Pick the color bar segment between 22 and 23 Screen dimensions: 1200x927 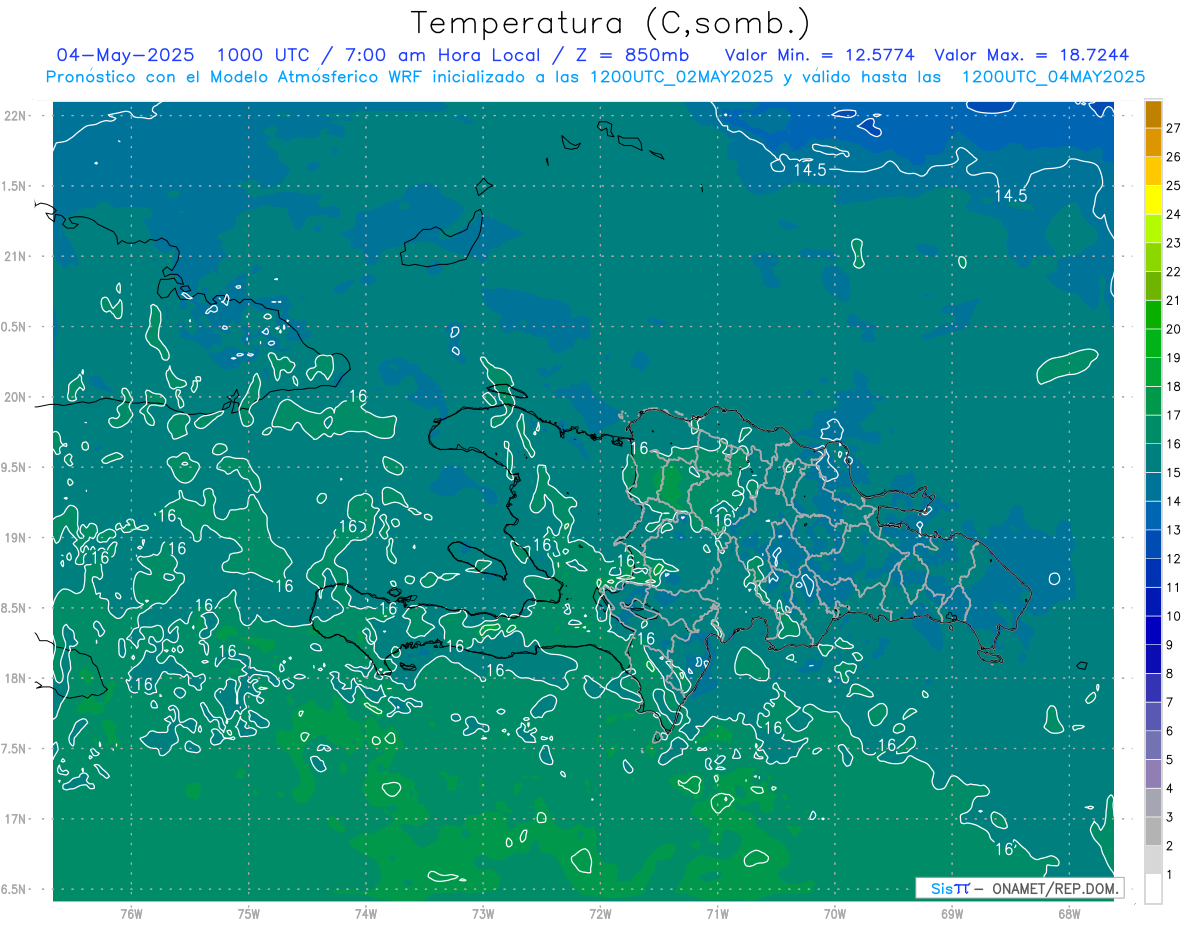click(1153, 257)
